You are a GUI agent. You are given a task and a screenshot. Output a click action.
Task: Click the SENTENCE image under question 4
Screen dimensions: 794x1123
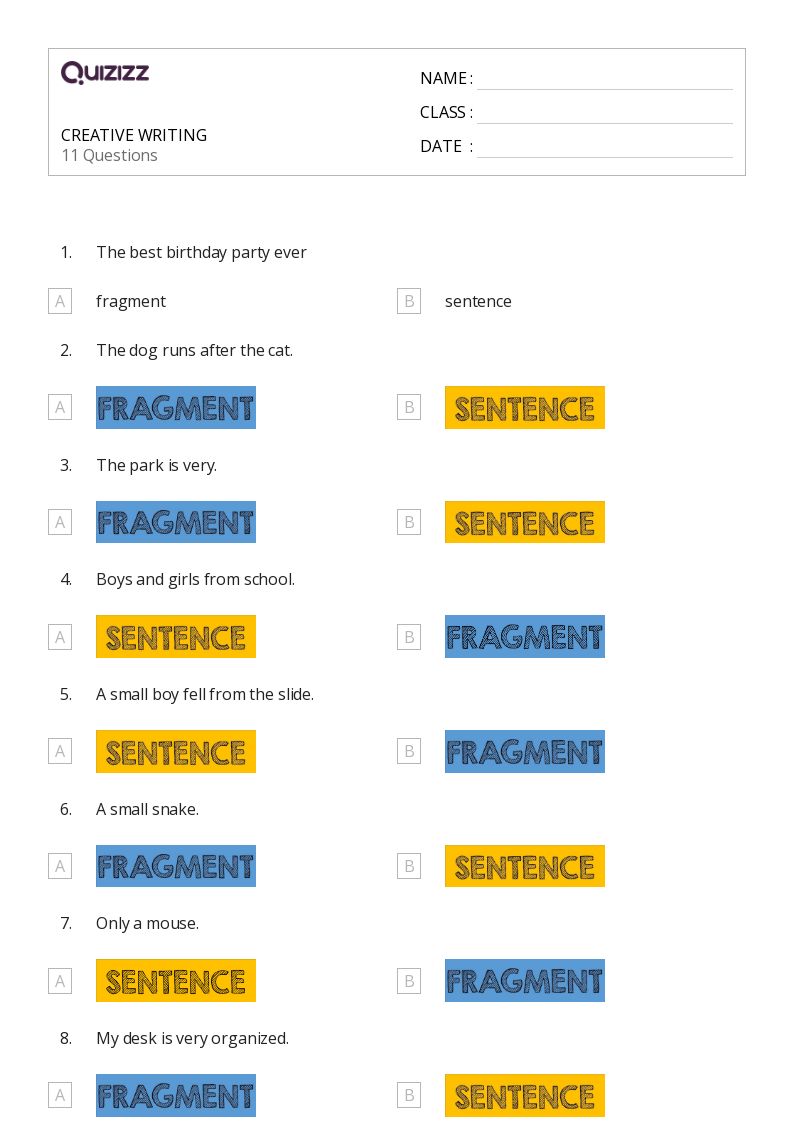(x=176, y=637)
